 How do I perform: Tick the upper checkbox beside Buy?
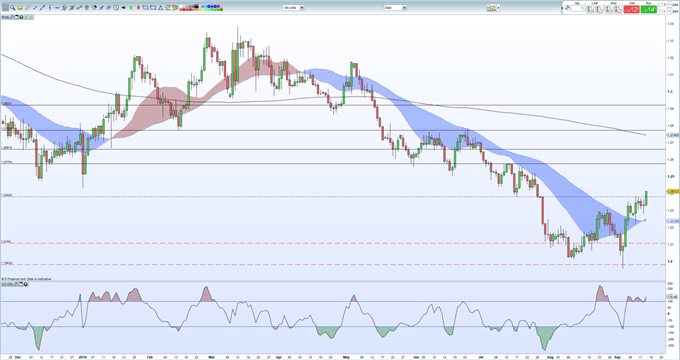(x=661, y=5)
